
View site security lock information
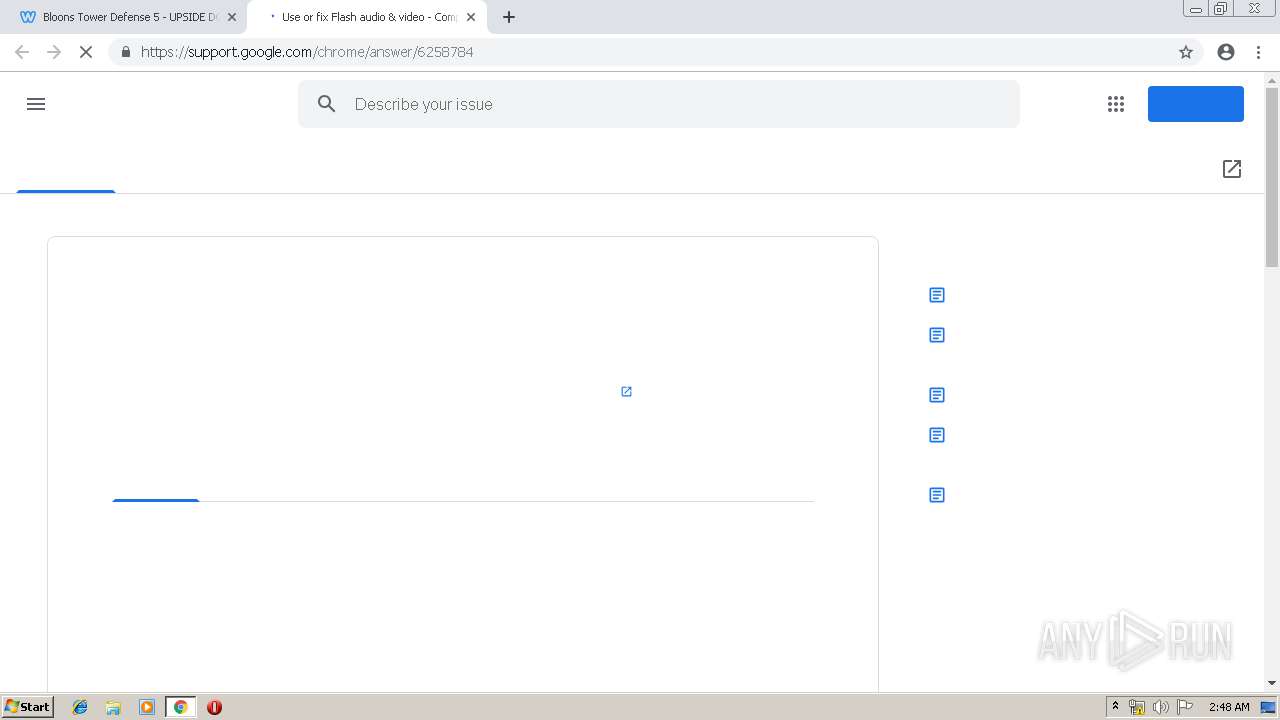click(125, 52)
